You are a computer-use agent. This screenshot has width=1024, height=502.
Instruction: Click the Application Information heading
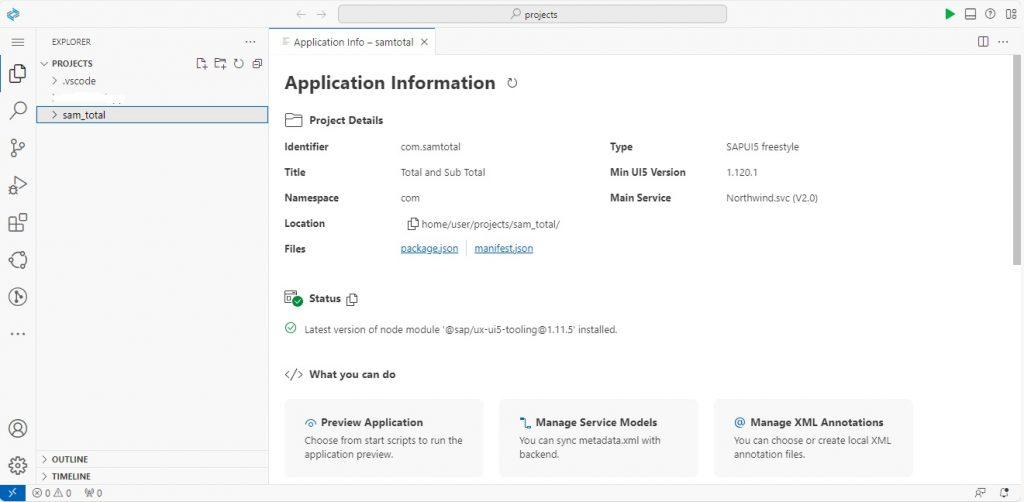point(390,83)
